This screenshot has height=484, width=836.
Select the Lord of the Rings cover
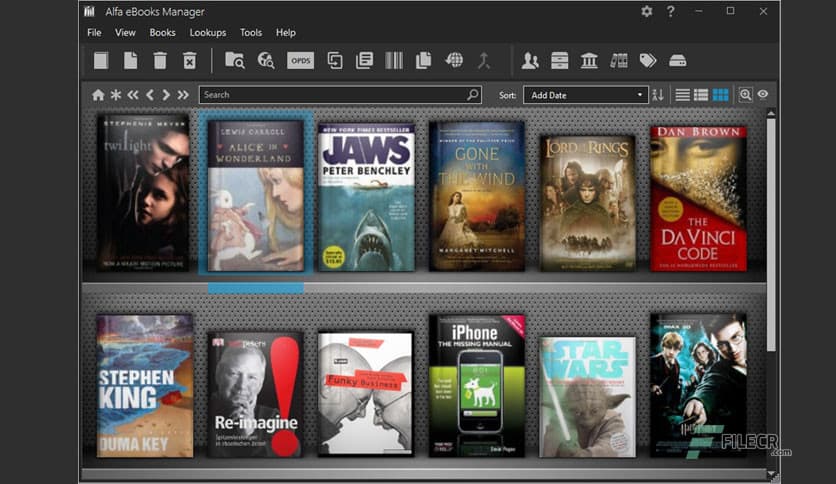tap(588, 203)
